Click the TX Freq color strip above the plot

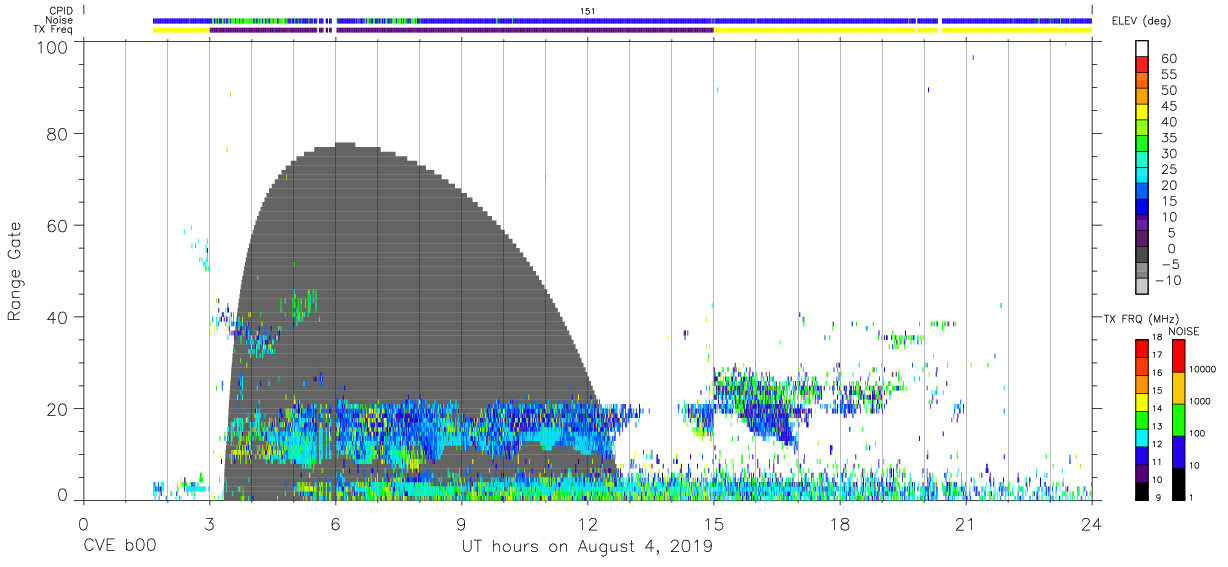click(x=622, y=30)
